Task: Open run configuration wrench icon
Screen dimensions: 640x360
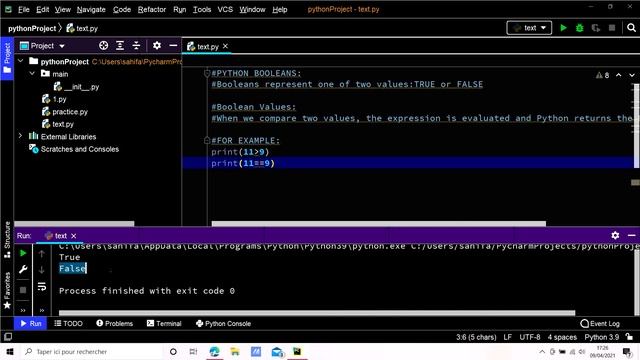Action: [23, 269]
